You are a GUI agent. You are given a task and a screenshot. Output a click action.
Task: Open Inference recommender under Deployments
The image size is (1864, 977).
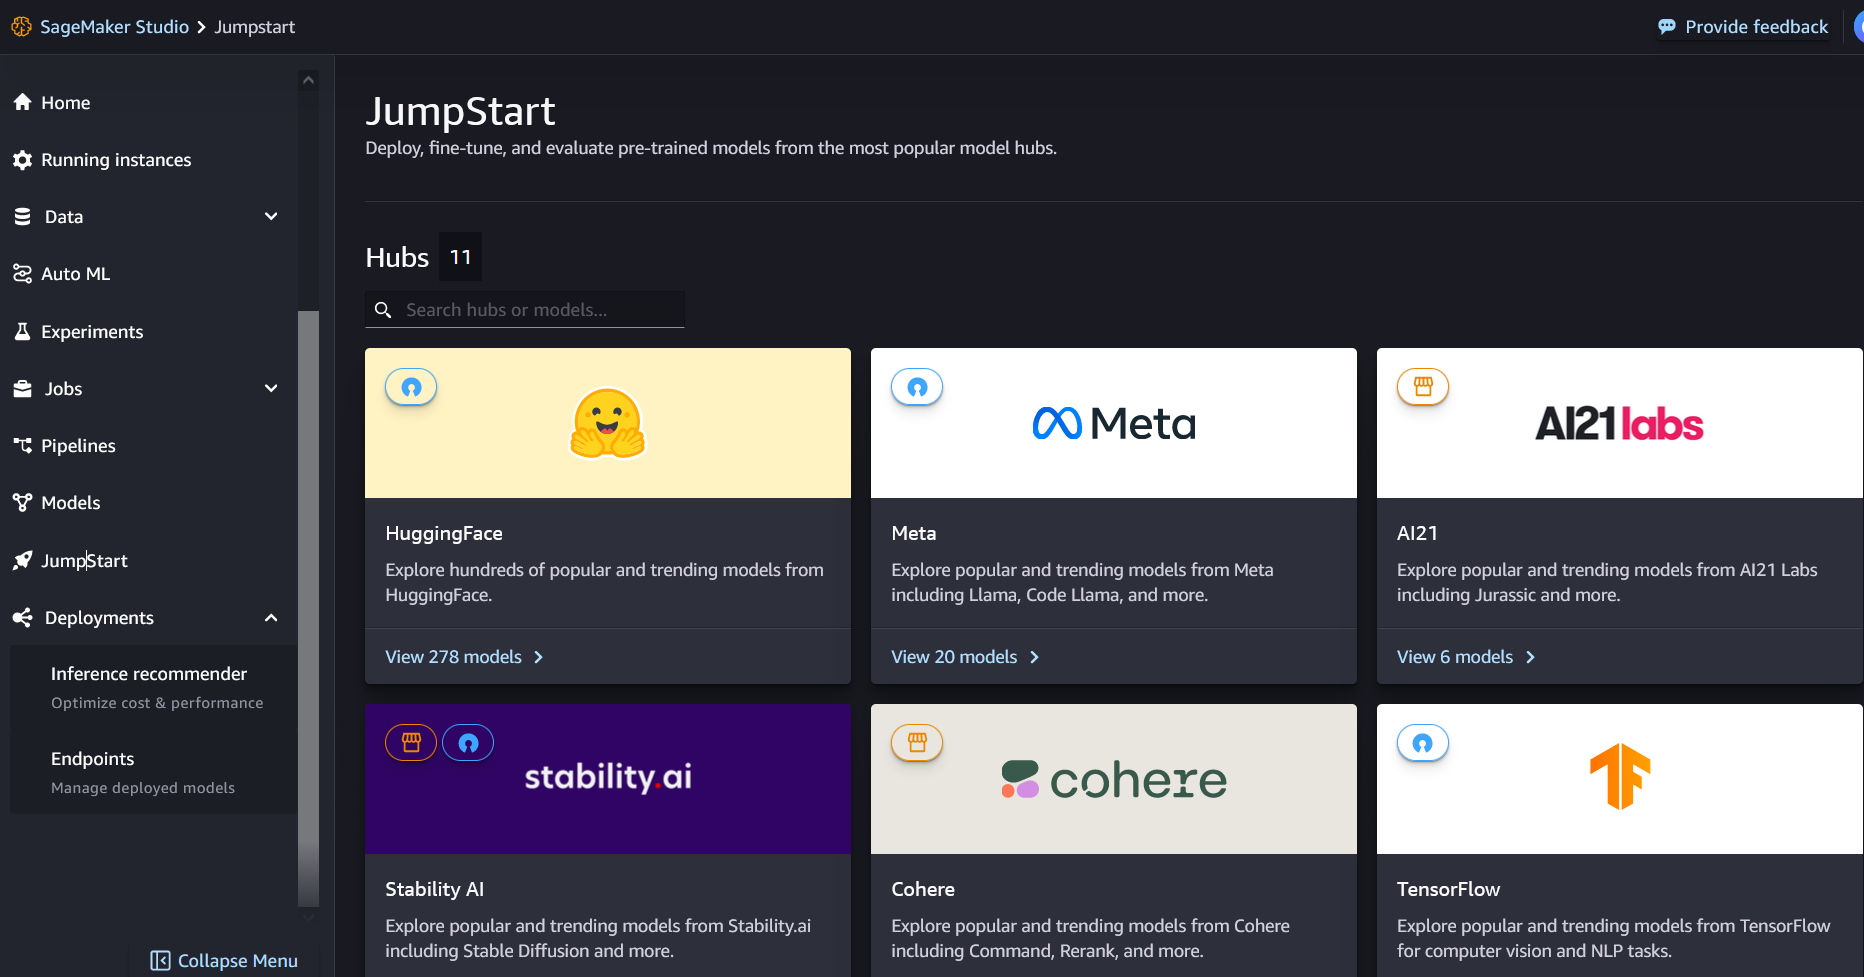point(149,673)
